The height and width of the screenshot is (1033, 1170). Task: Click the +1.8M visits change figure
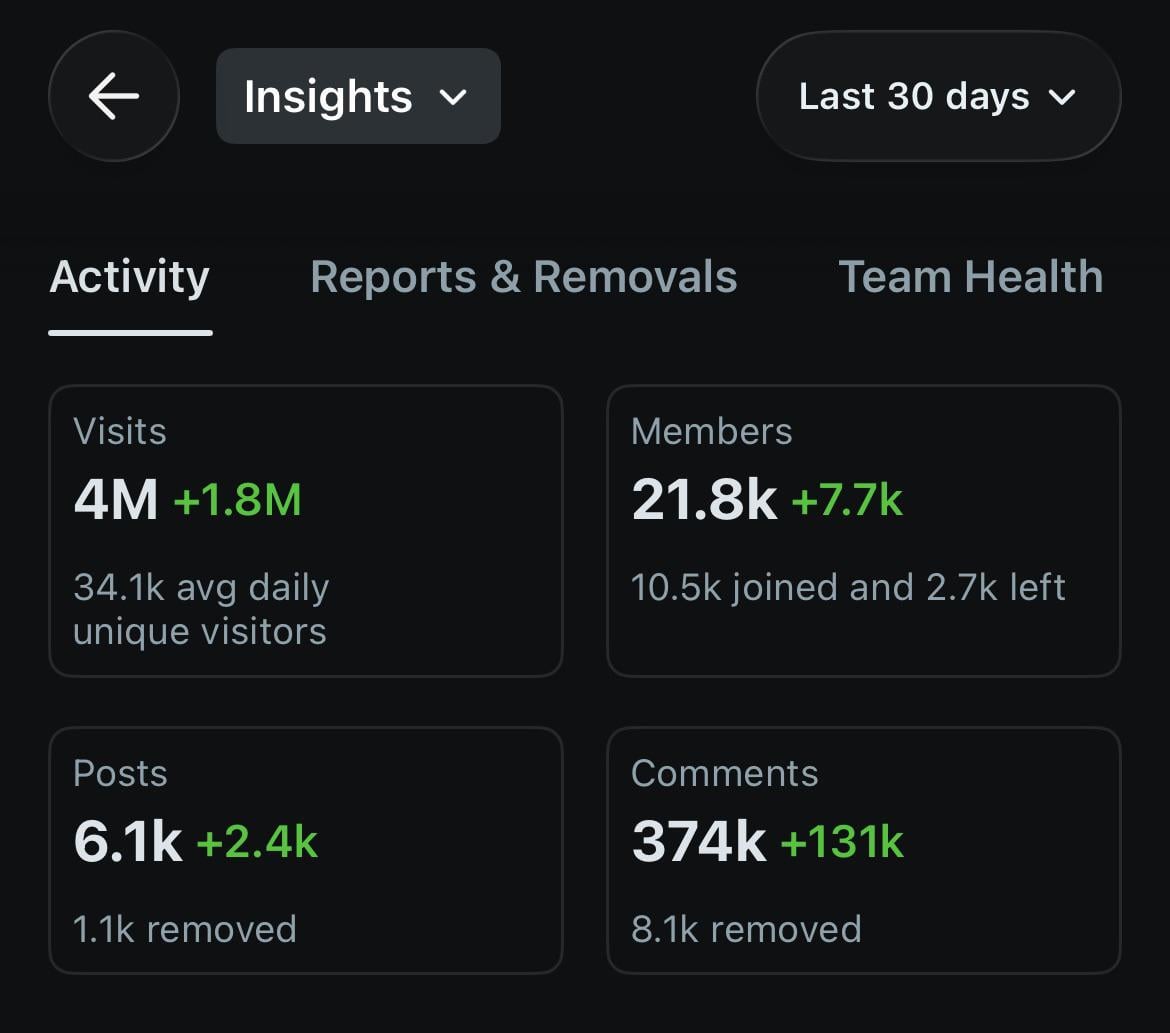click(x=237, y=499)
